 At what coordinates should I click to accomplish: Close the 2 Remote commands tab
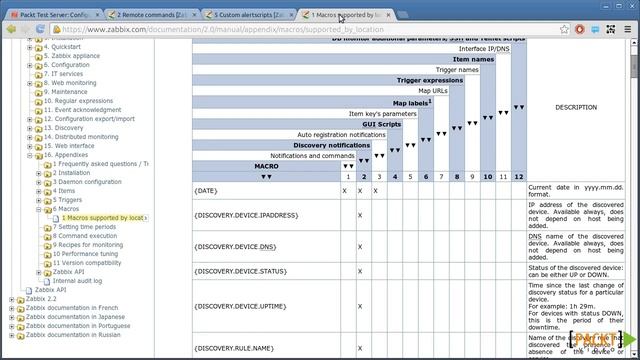pos(194,15)
